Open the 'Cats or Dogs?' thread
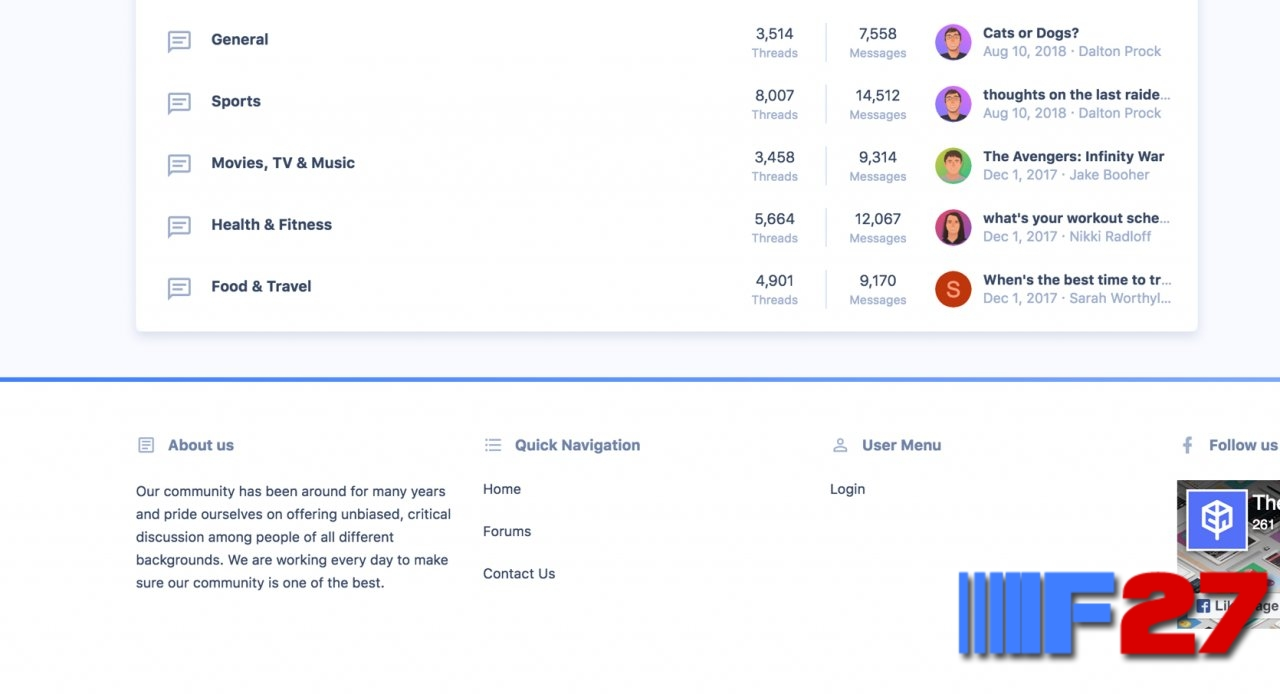 pyautogui.click(x=1031, y=33)
